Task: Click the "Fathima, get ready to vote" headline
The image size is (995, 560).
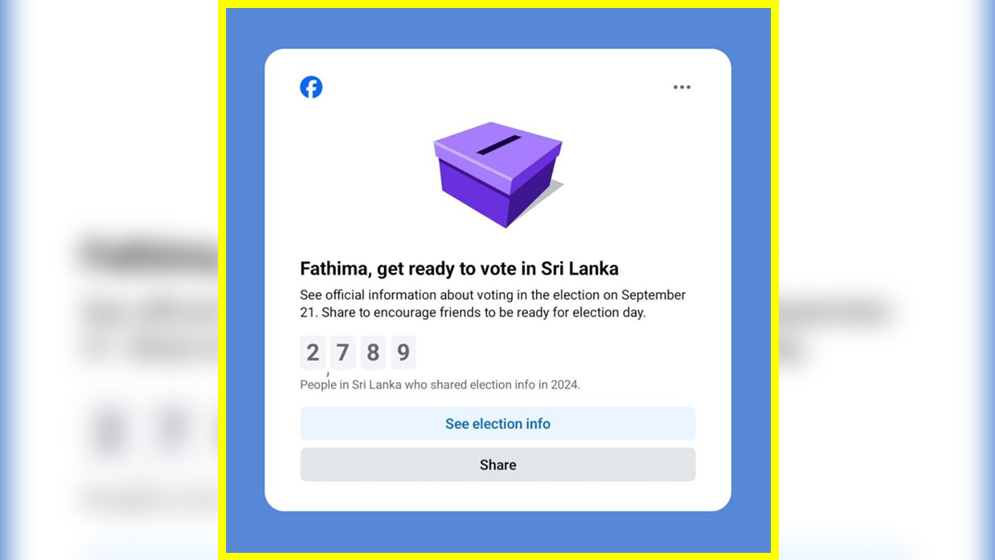Action: (x=420, y=268)
